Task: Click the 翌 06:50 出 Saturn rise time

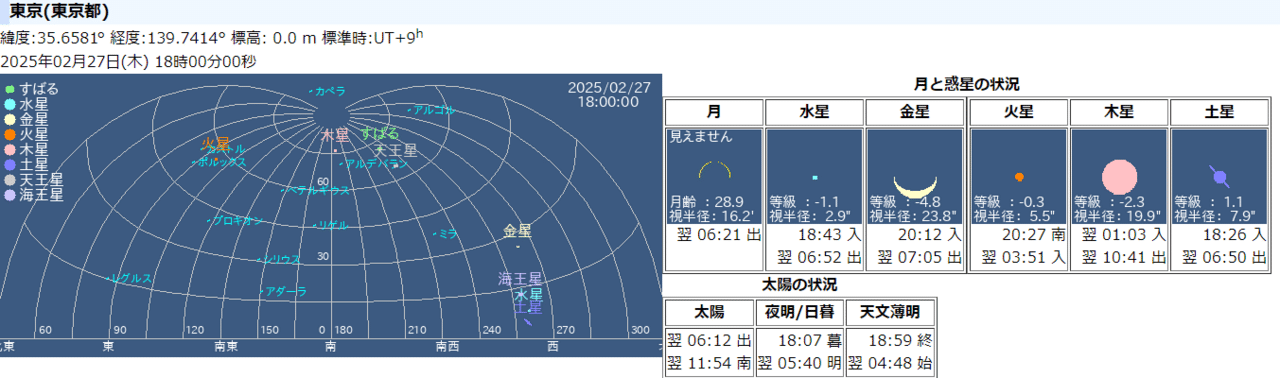Action: pyautogui.click(x=1224, y=257)
